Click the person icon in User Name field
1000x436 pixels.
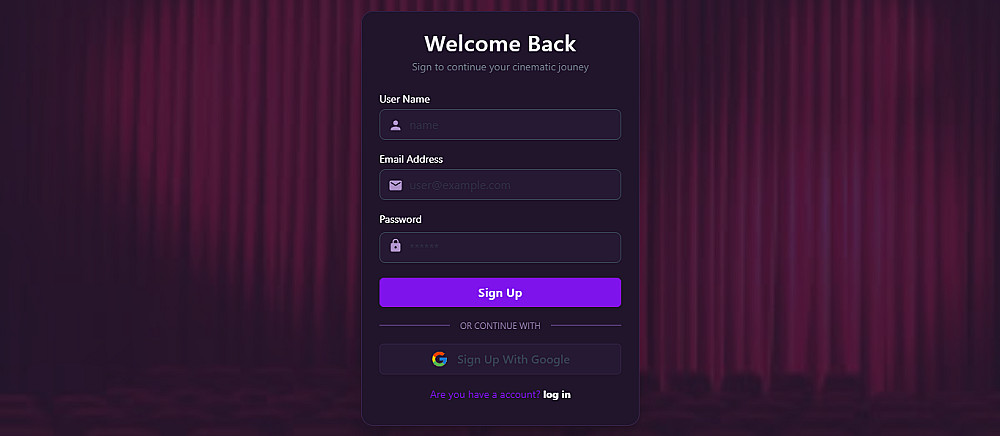click(x=396, y=125)
